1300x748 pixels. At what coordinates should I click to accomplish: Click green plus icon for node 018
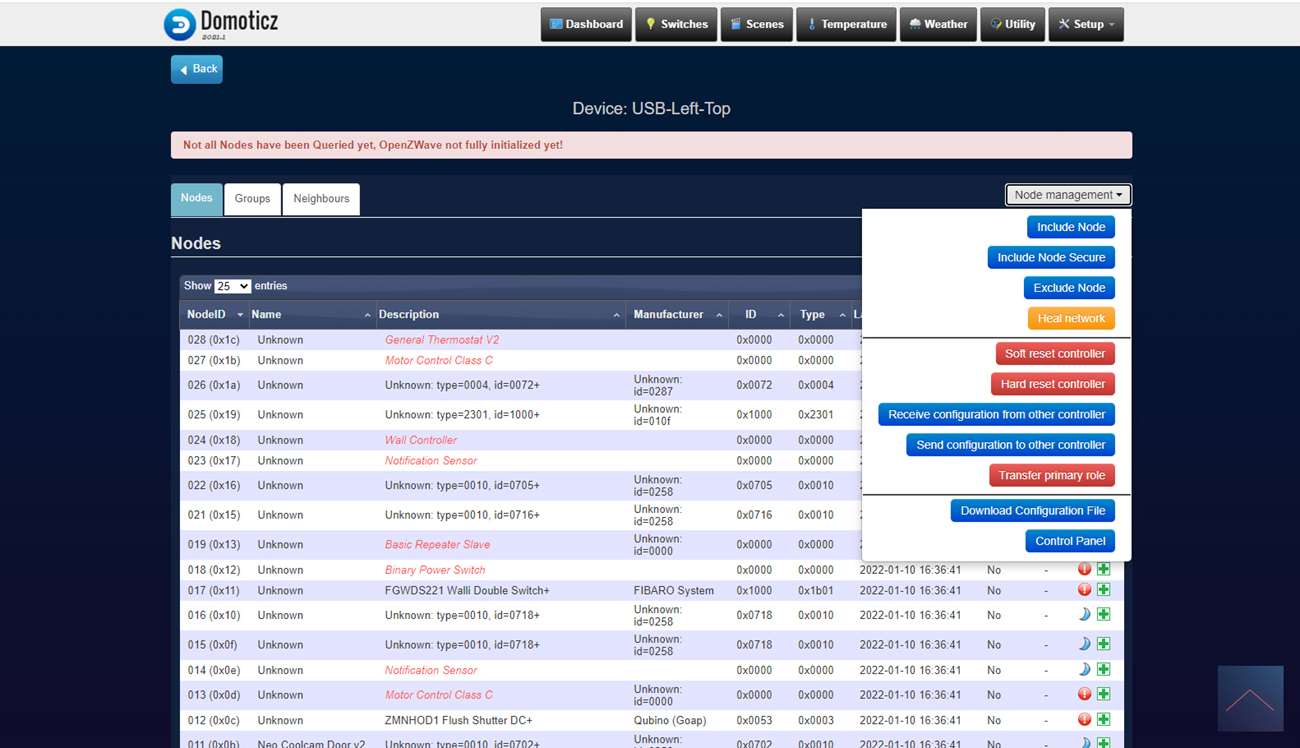point(1103,569)
